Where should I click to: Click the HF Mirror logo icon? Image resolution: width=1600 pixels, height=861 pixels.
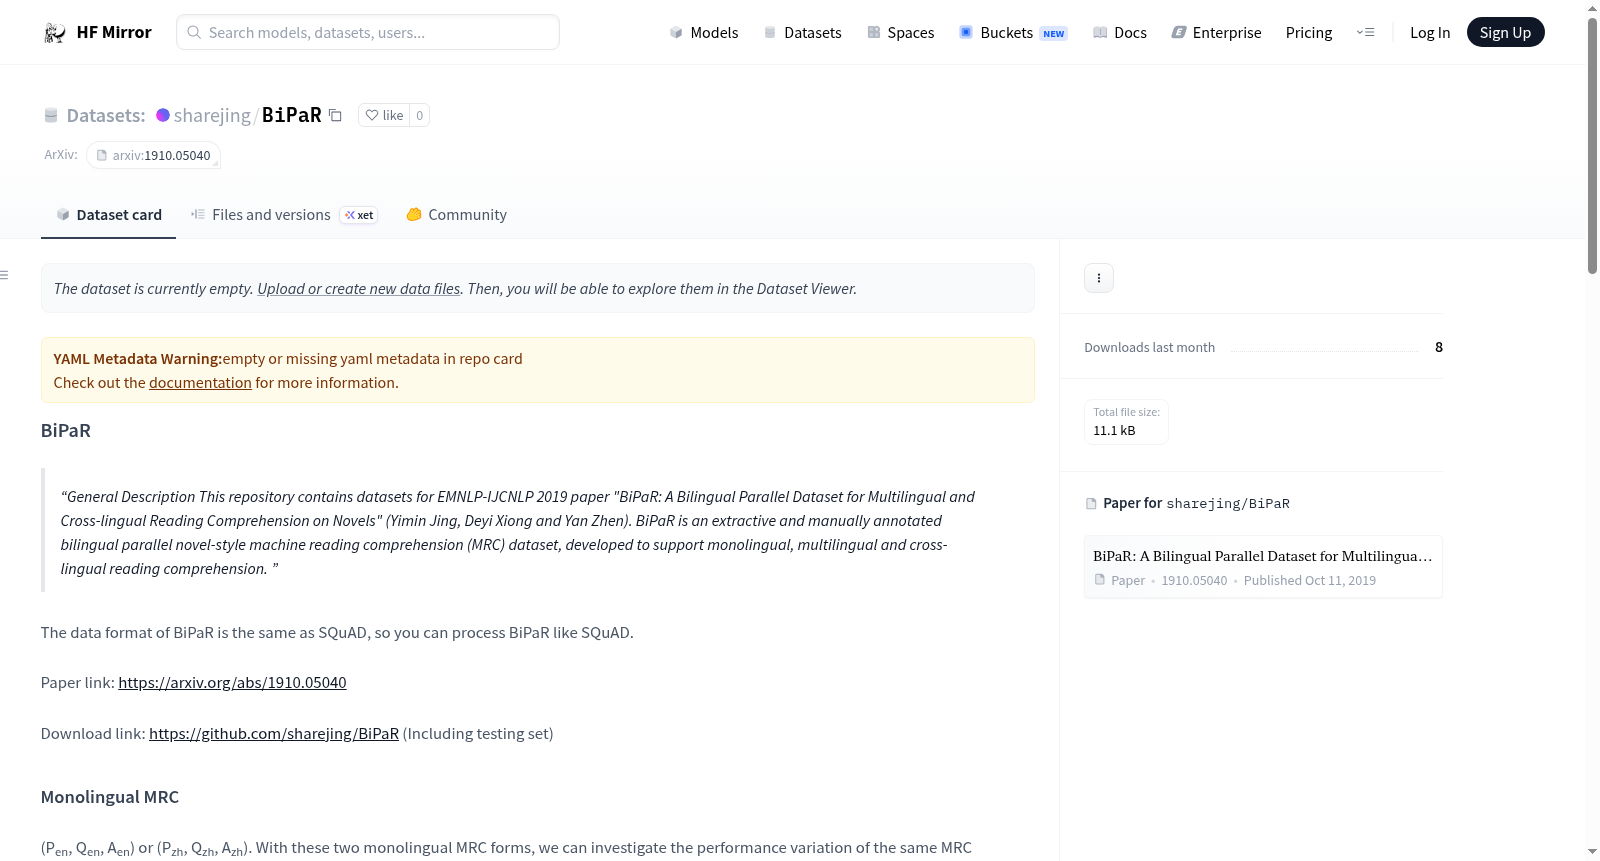55,33
